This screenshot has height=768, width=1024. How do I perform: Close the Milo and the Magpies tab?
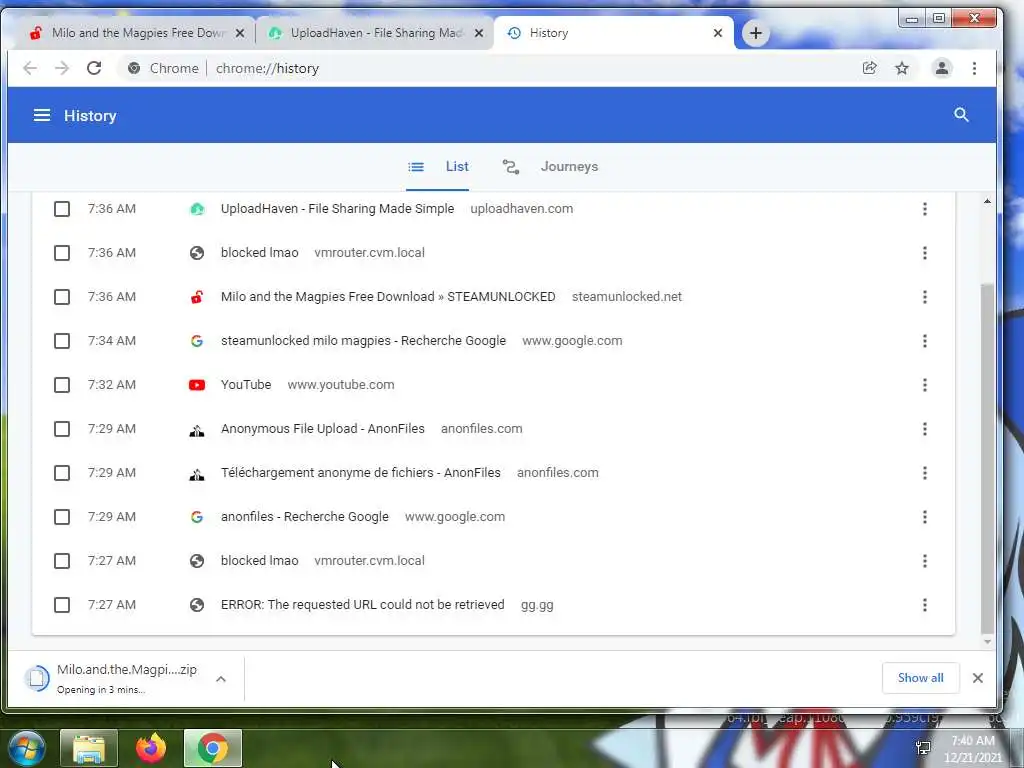click(x=240, y=33)
